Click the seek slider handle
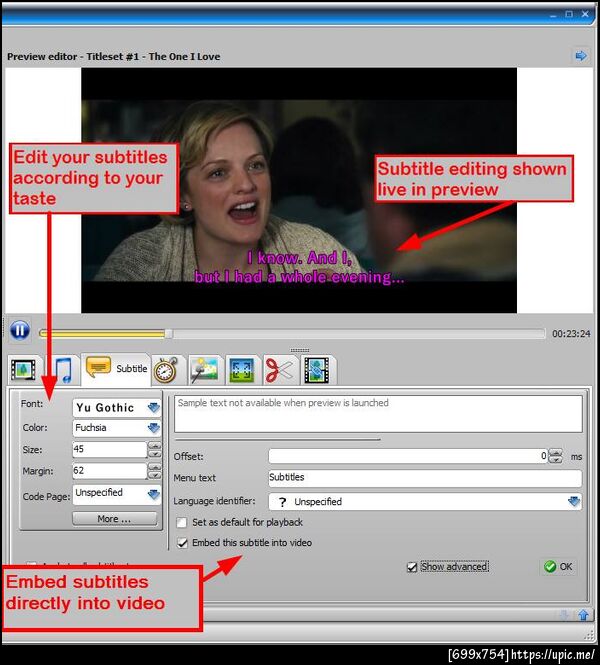Screen dimensions: 600x665 [x=169, y=334]
